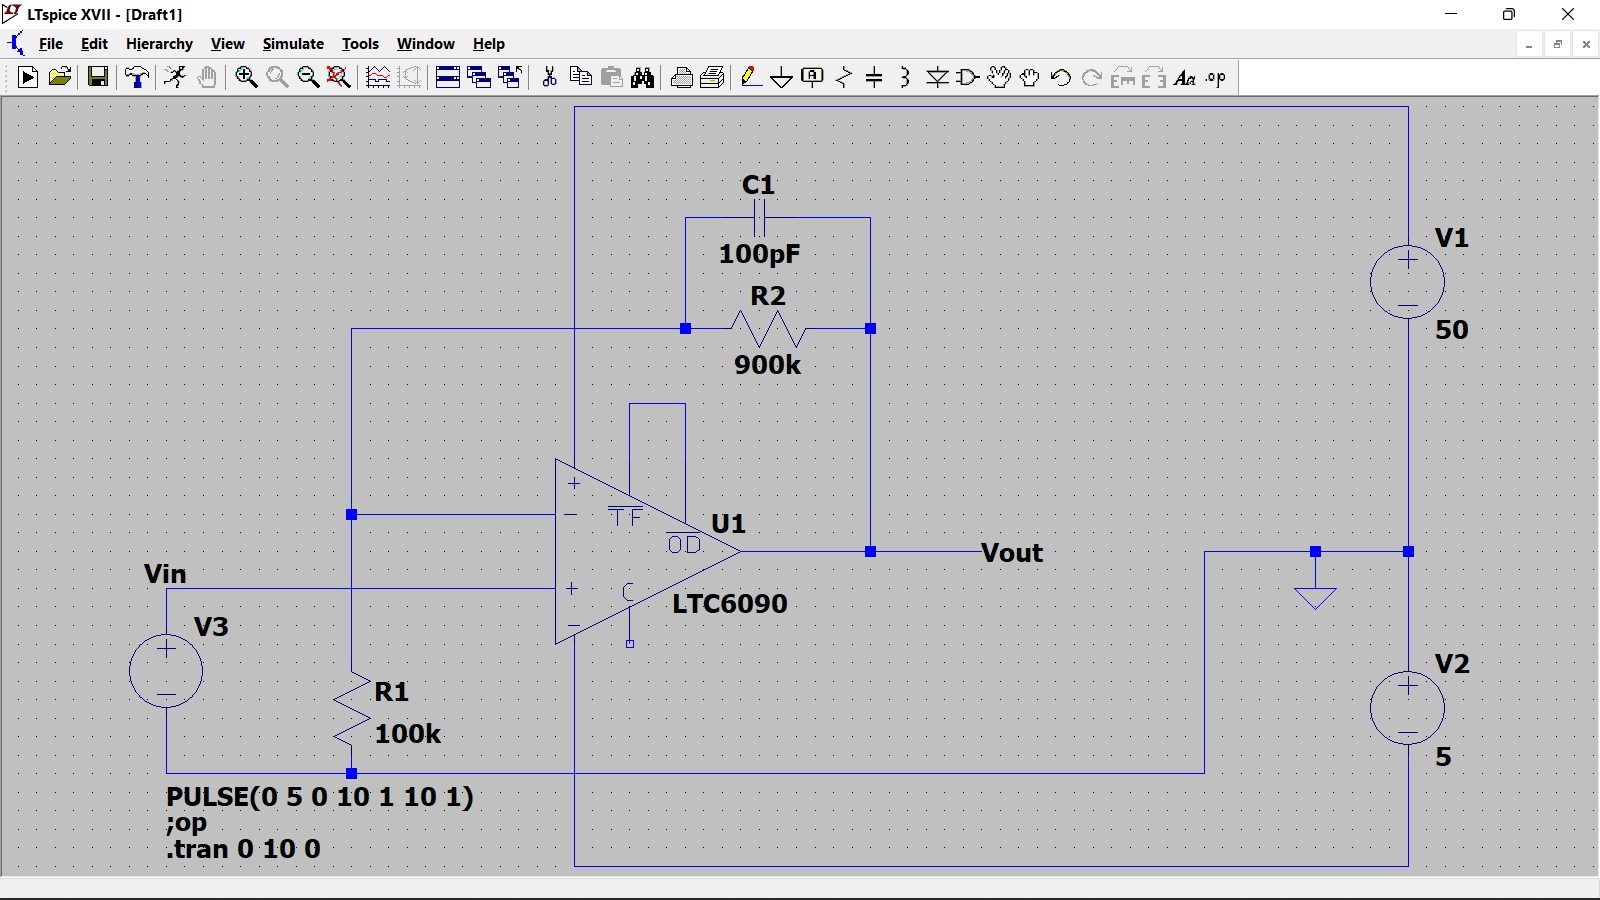Minimize the inner Draft1 document window
This screenshot has width=1600, height=900.
pos(1529,44)
